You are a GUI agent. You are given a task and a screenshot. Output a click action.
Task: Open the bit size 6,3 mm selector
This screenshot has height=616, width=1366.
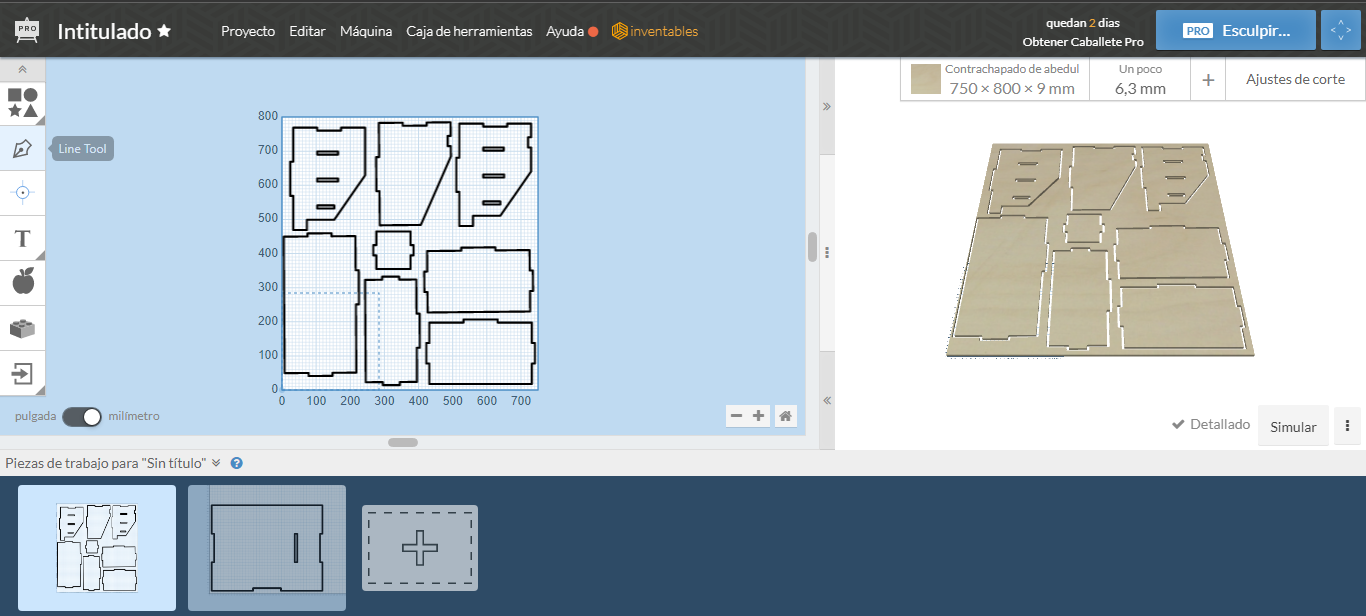[1140, 79]
